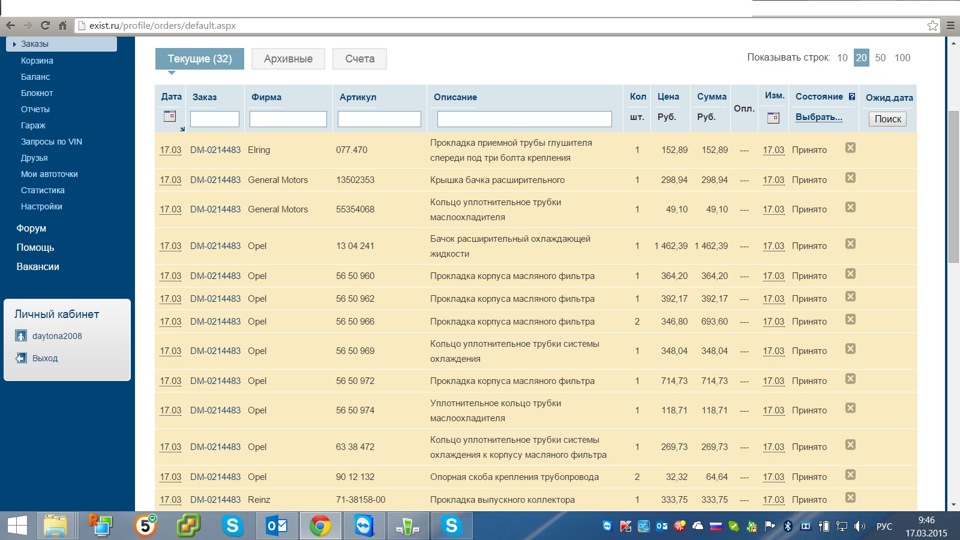This screenshot has height=540, width=960.
Task: Open Outlook from the Windows taskbar
Action: [277, 525]
